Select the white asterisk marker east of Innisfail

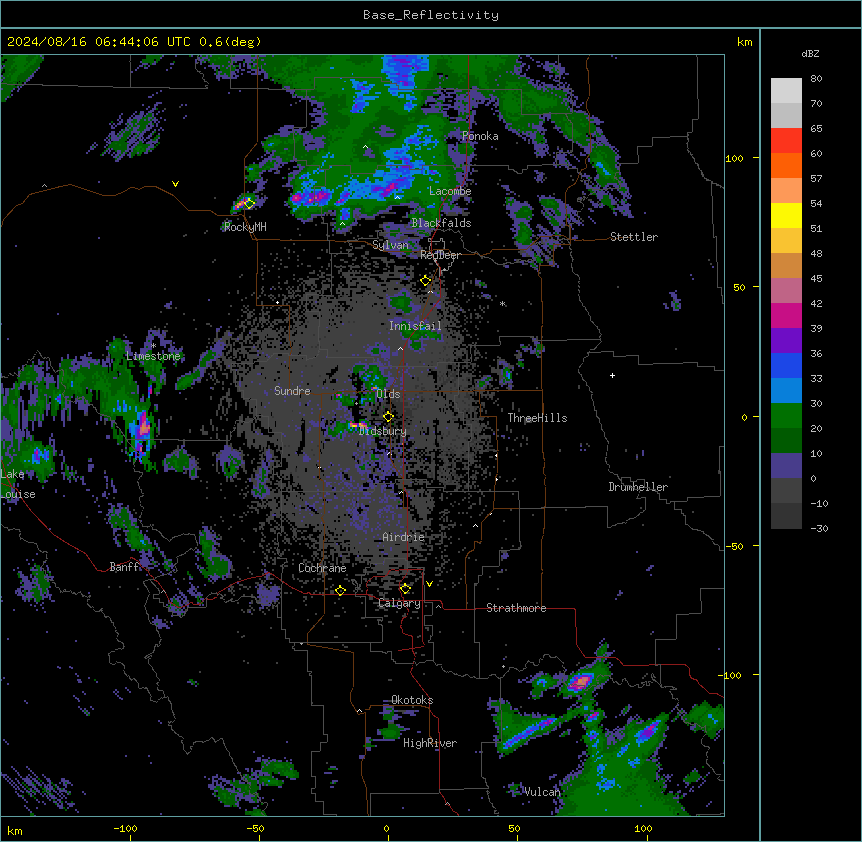(x=503, y=304)
